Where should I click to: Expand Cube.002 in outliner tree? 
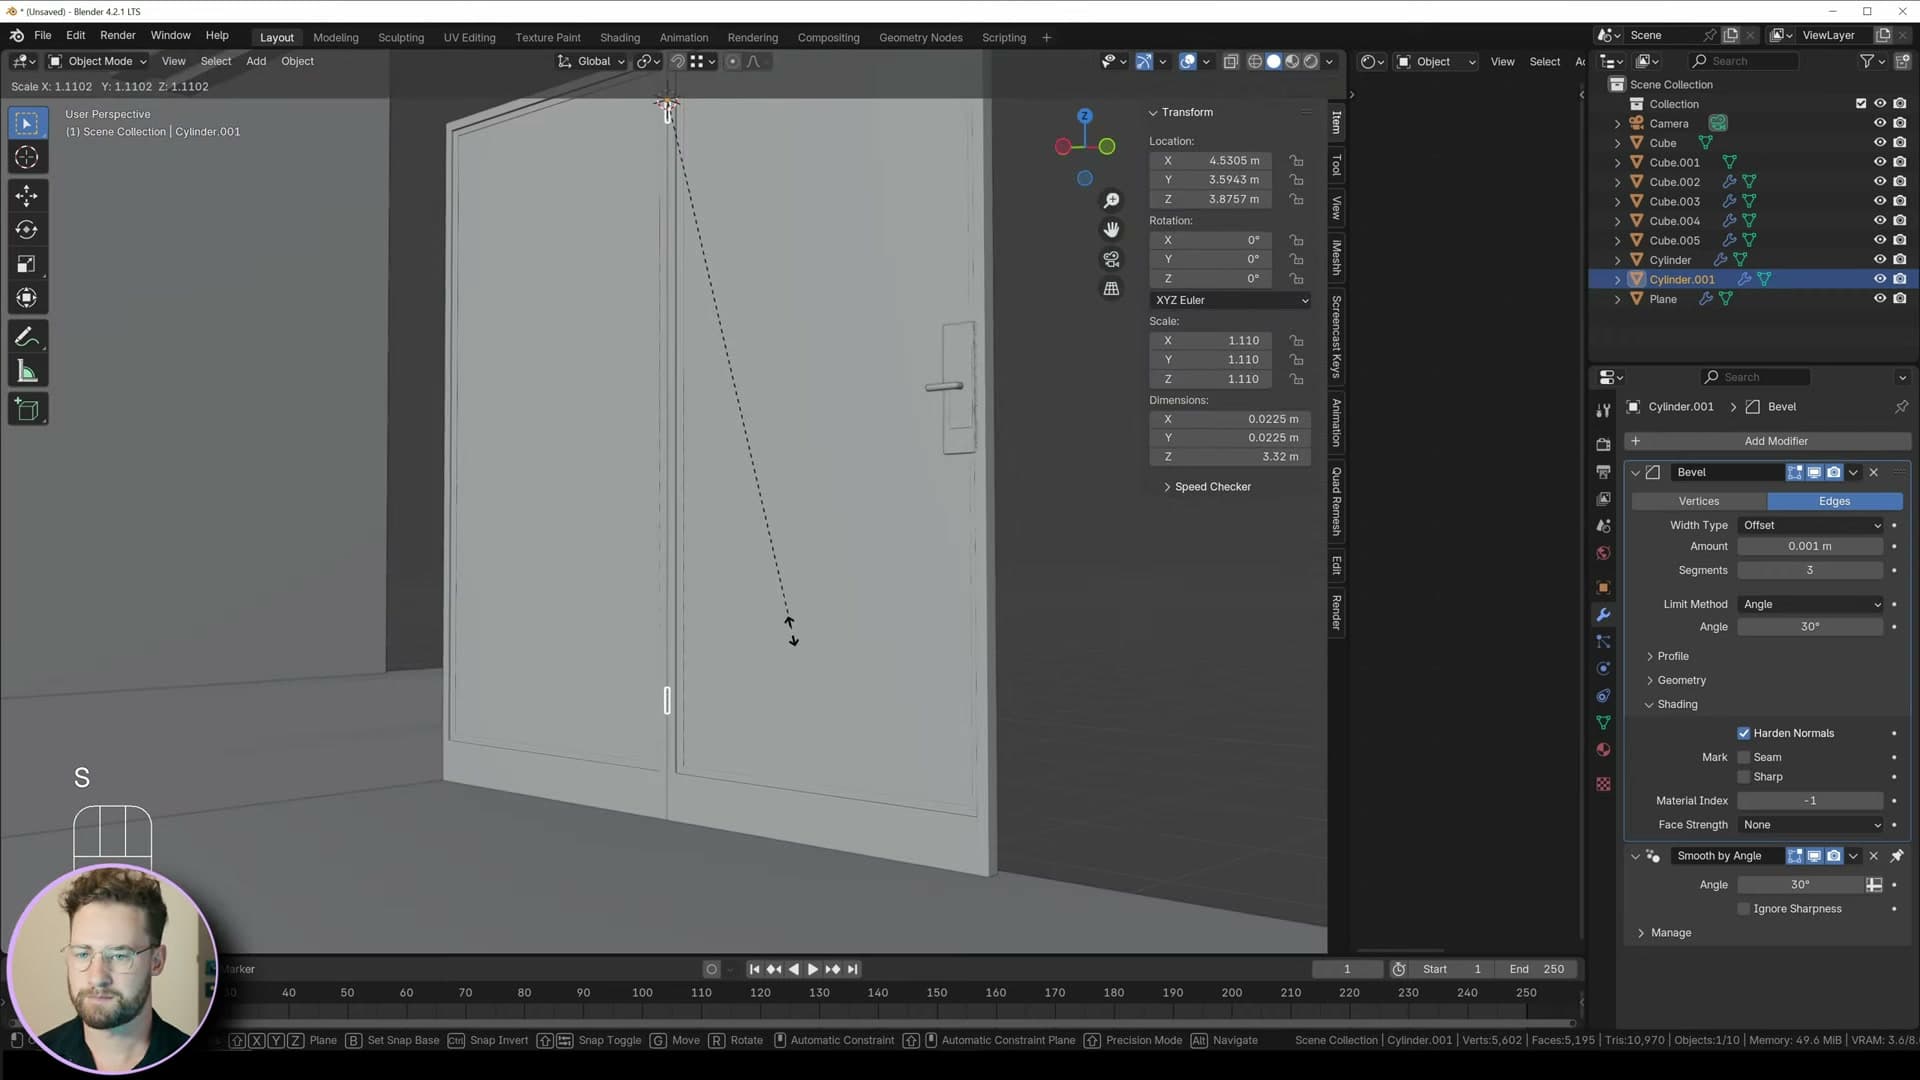(1618, 182)
